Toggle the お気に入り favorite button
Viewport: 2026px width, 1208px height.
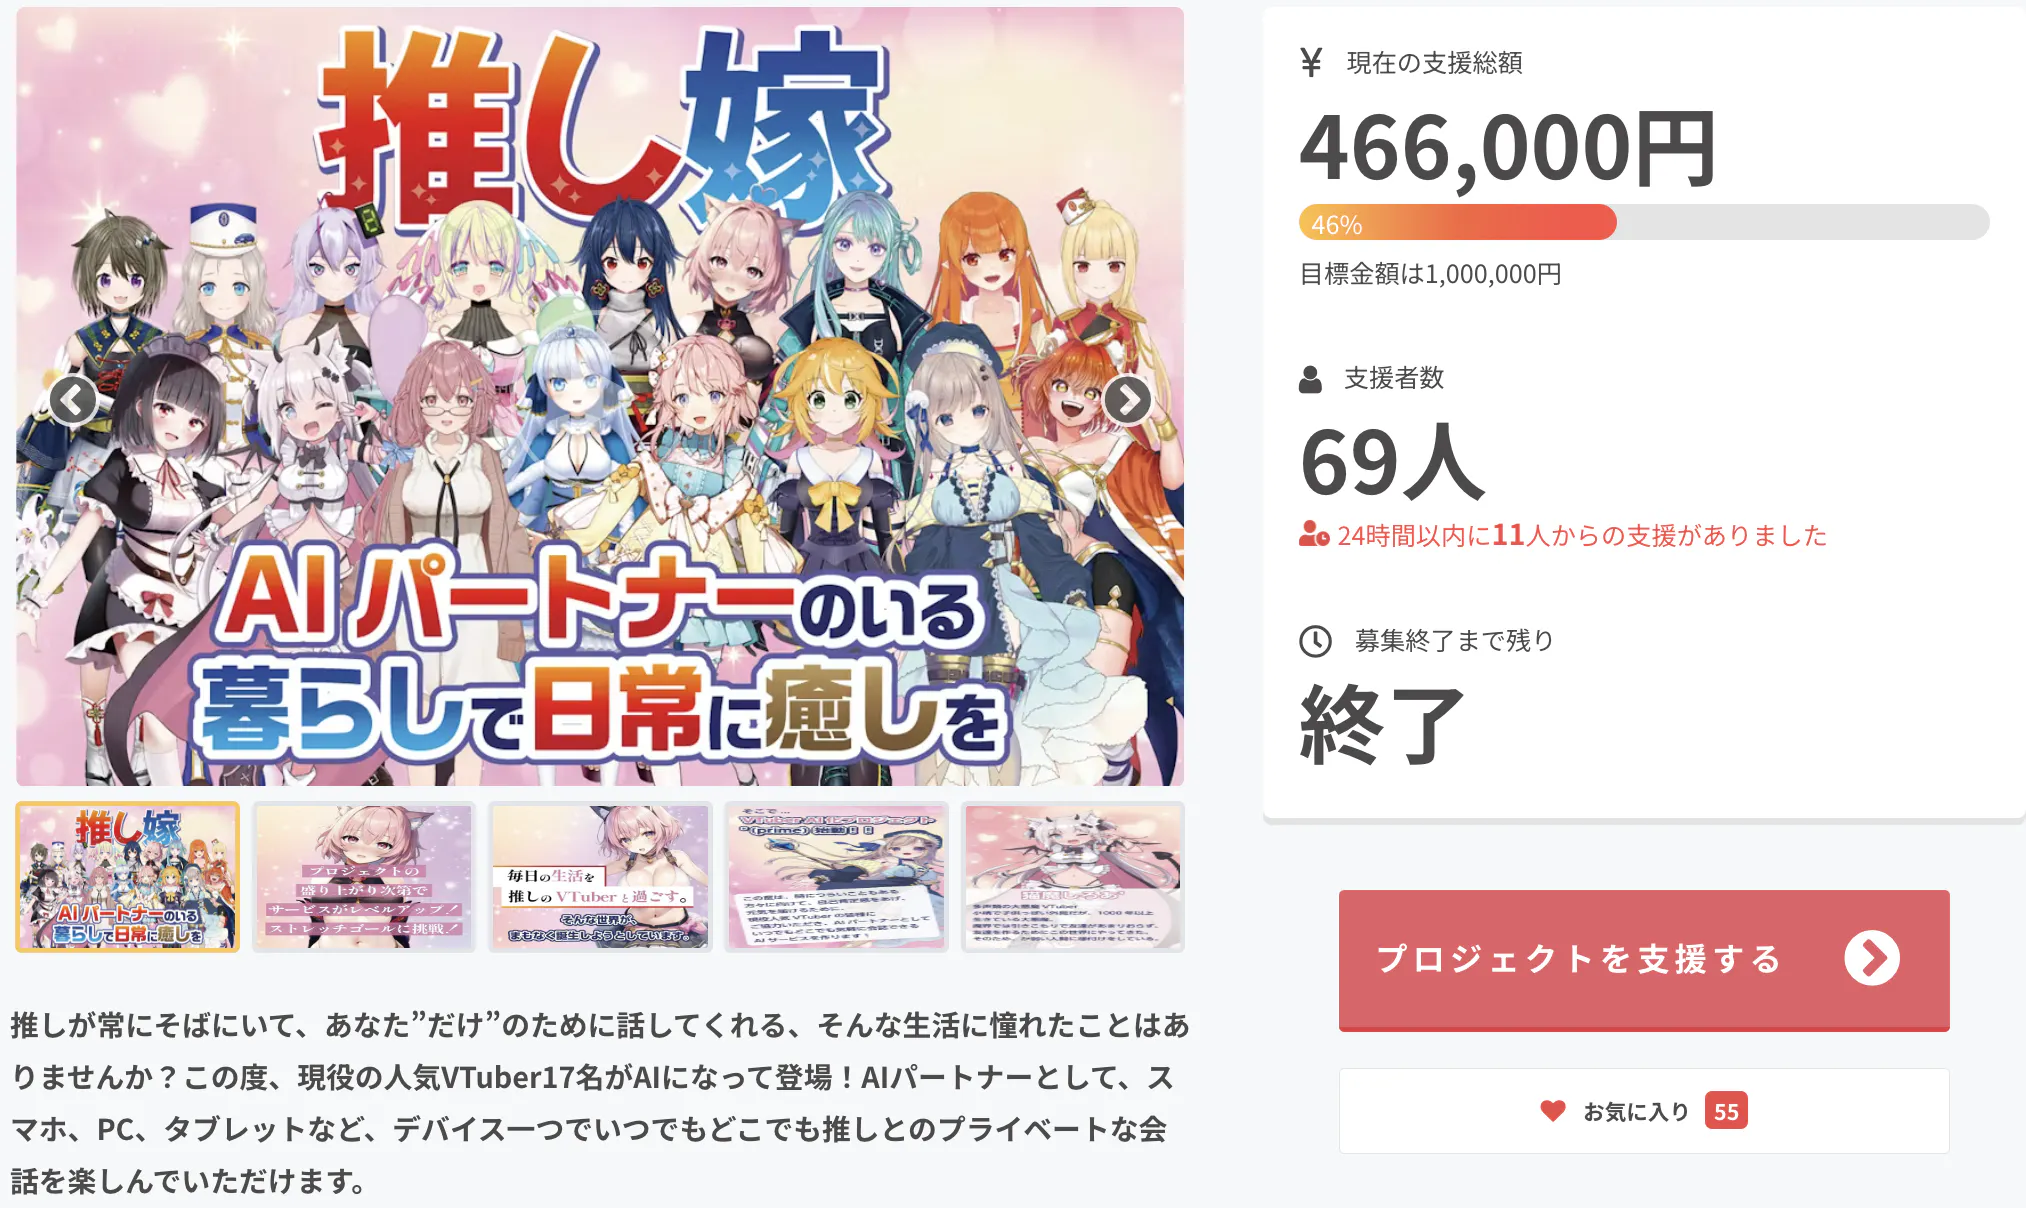pos(1644,1111)
